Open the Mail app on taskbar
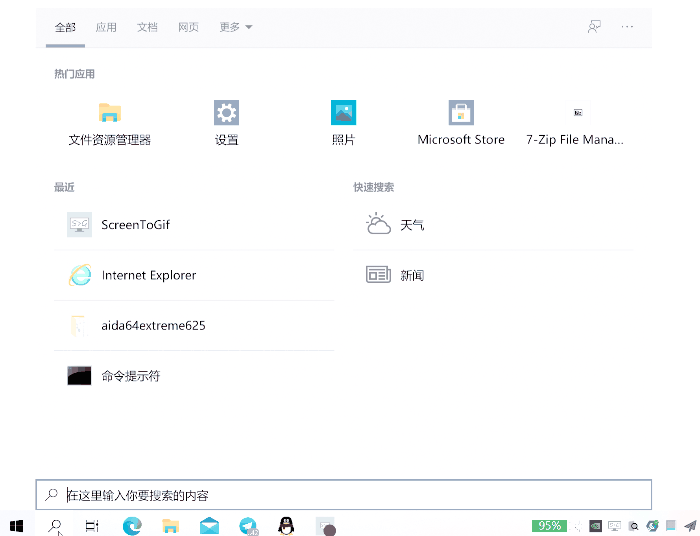 [x=209, y=526]
